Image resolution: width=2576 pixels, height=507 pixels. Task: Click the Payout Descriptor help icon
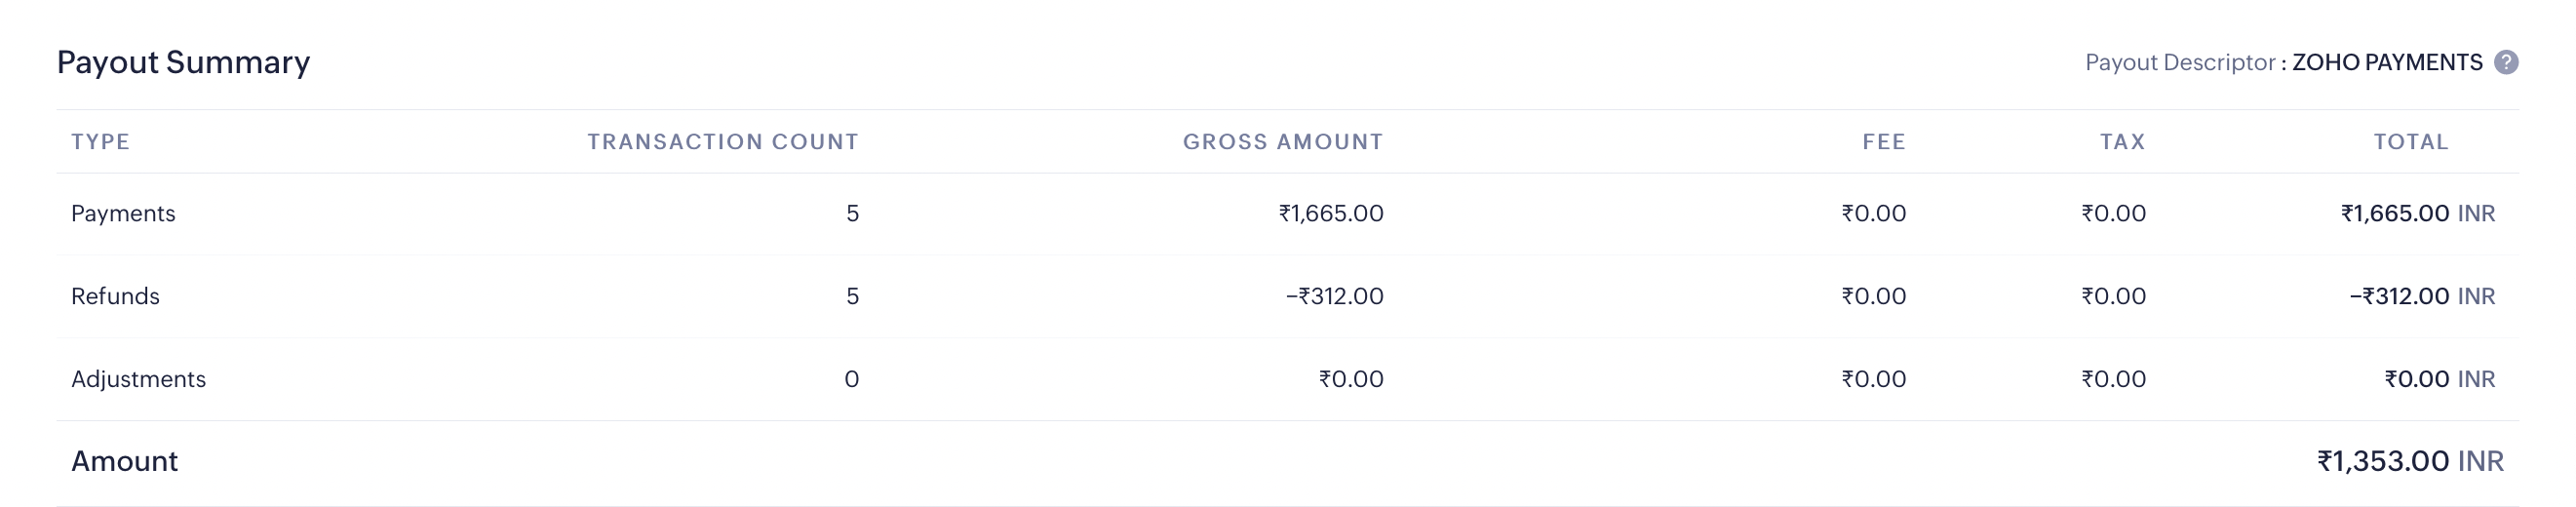2506,62
